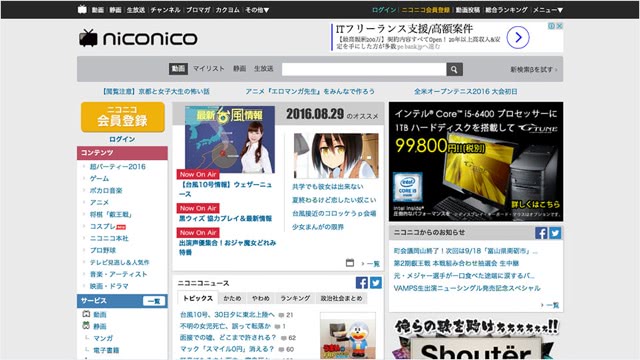Open 静画 in top navigation bar
This screenshot has width=640, height=360.
click(x=115, y=10)
